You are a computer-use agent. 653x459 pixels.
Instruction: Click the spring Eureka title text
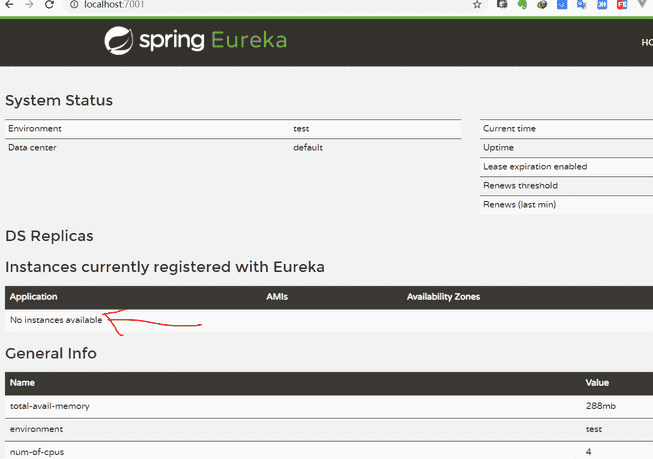point(213,40)
